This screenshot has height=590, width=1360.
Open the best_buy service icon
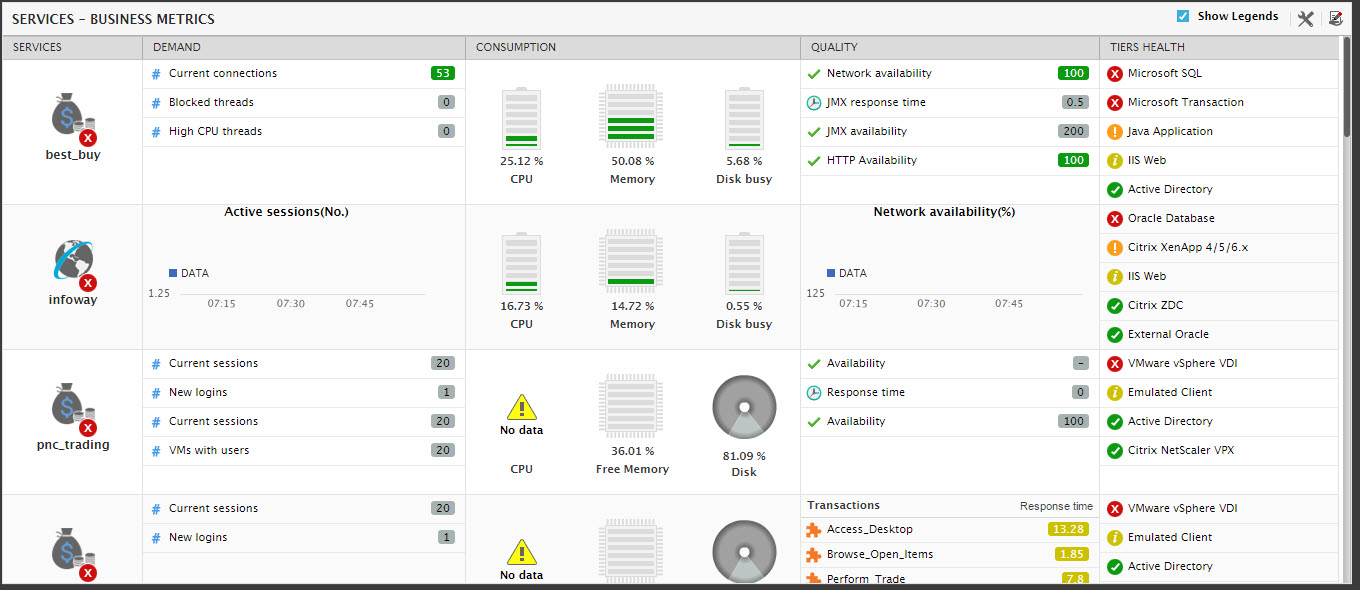point(73,120)
